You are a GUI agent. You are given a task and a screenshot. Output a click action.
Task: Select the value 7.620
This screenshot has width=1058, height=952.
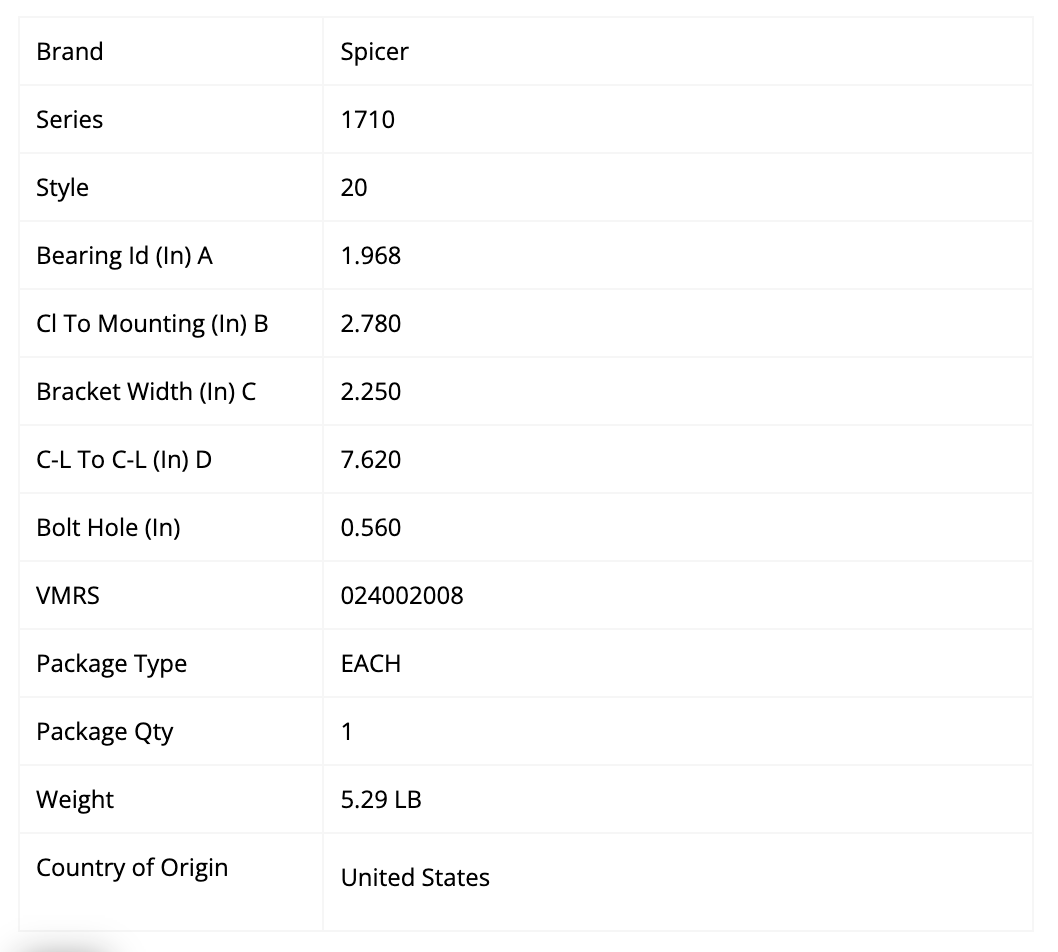370,459
